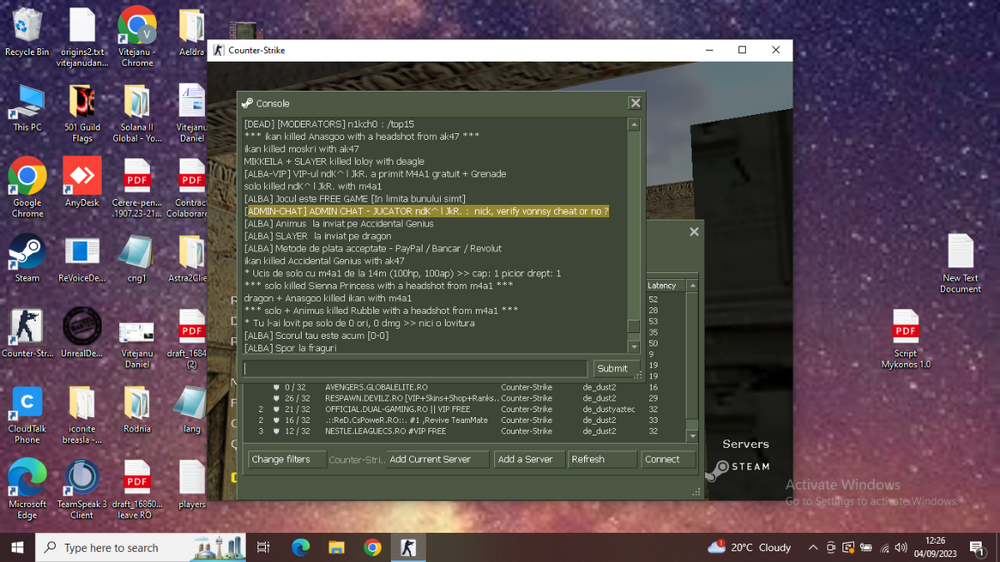Click the Counter-Strike icon in the taskbar

(x=408, y=548)
